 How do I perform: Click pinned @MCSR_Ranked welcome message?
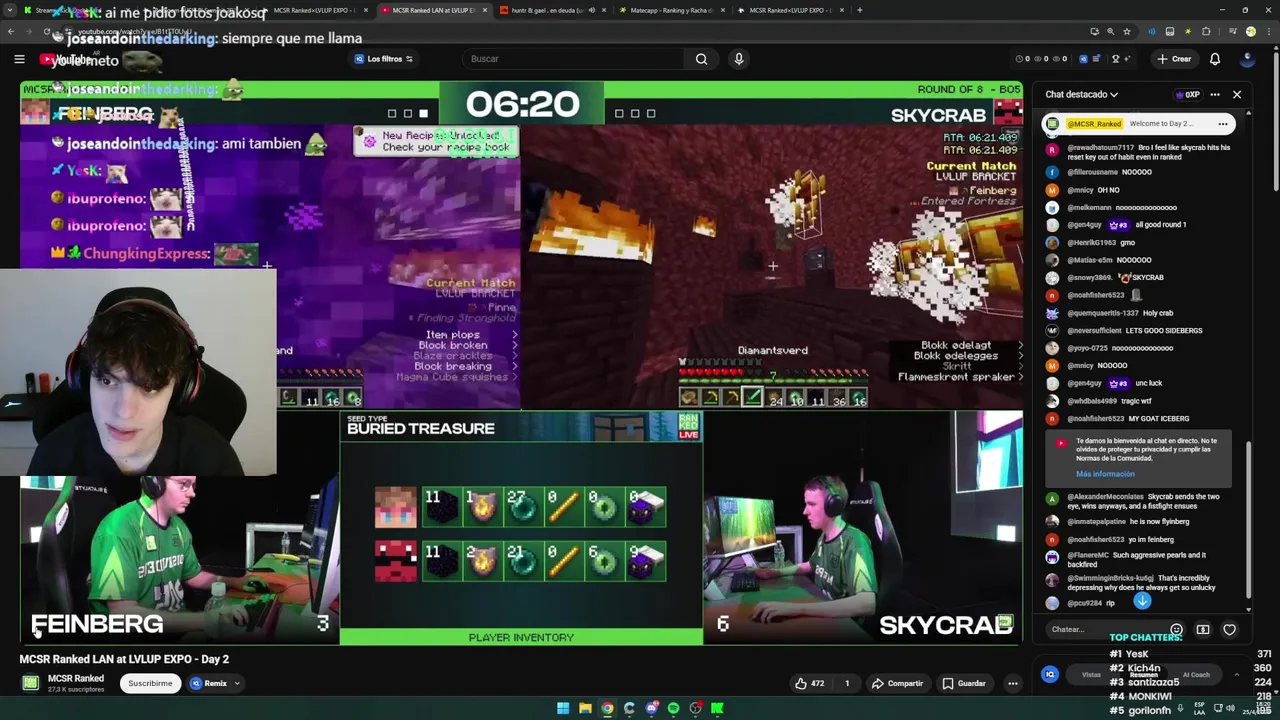1138,124
